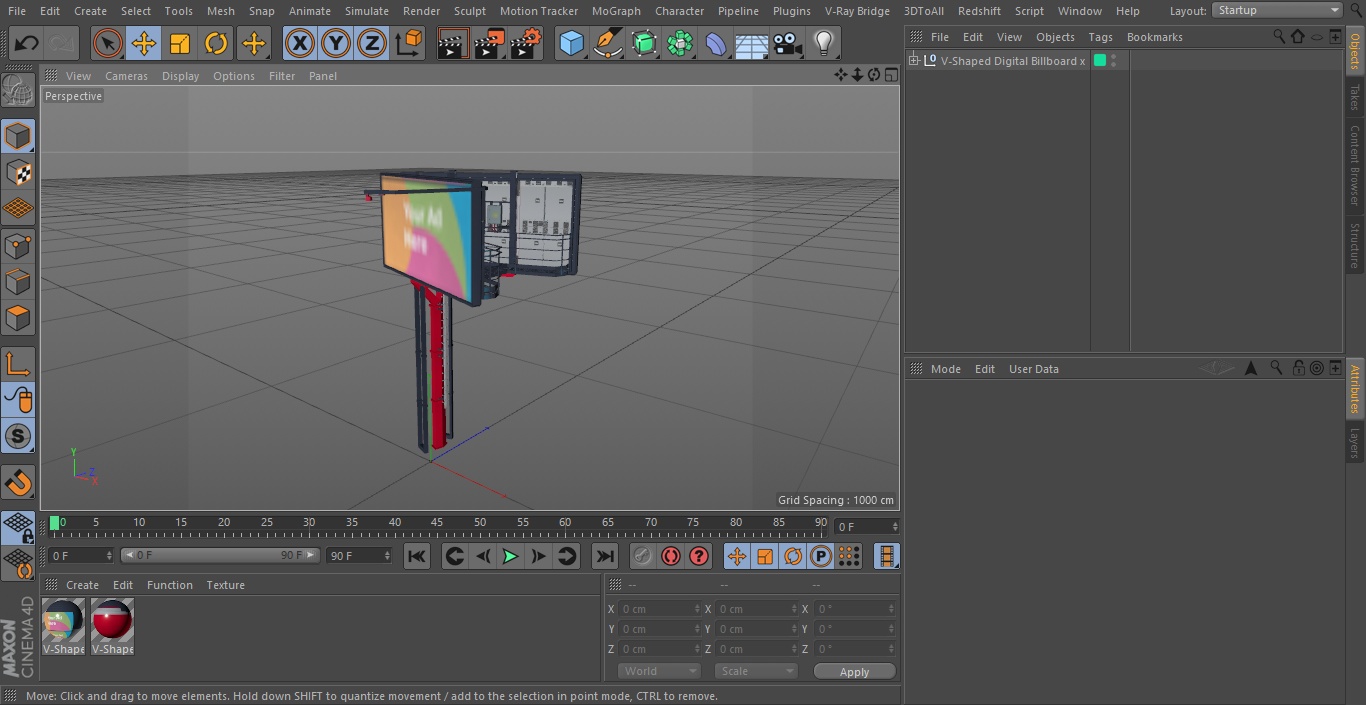Open the MoGraph menu
The height and width of the screenshot is (705, 1366).
coord(616,11)
